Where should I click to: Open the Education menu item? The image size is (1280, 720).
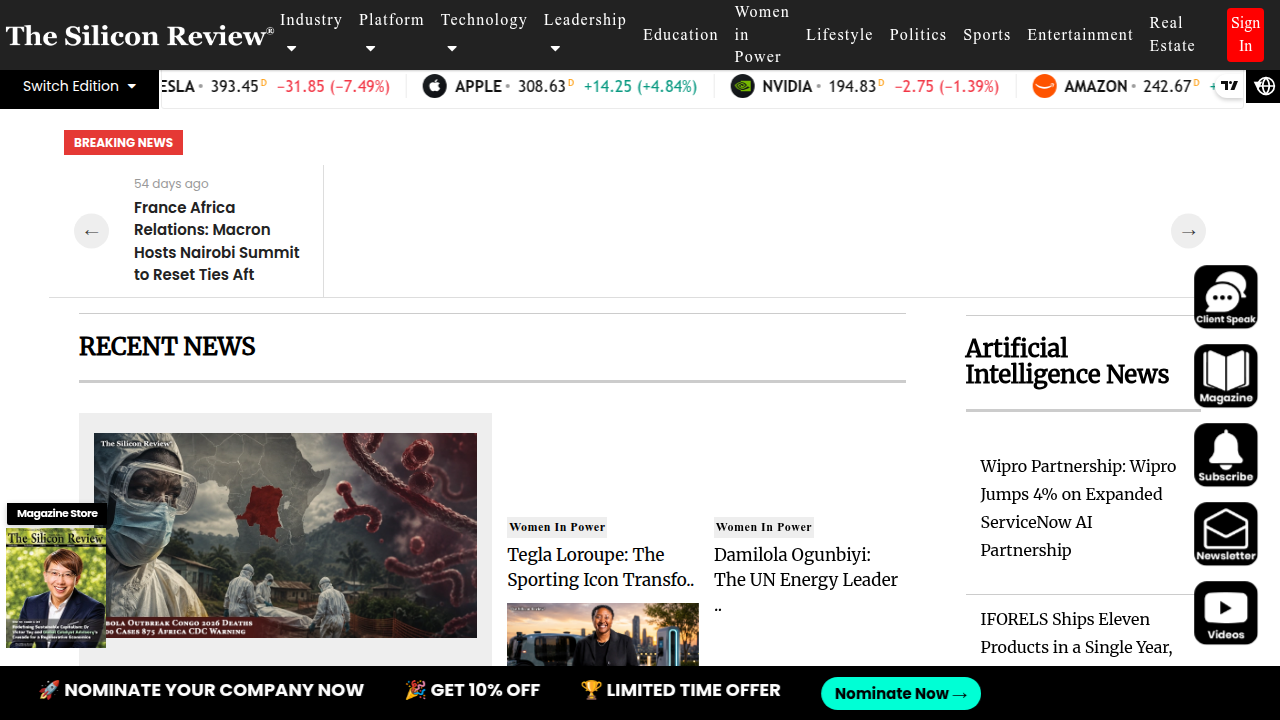(680, 34)
